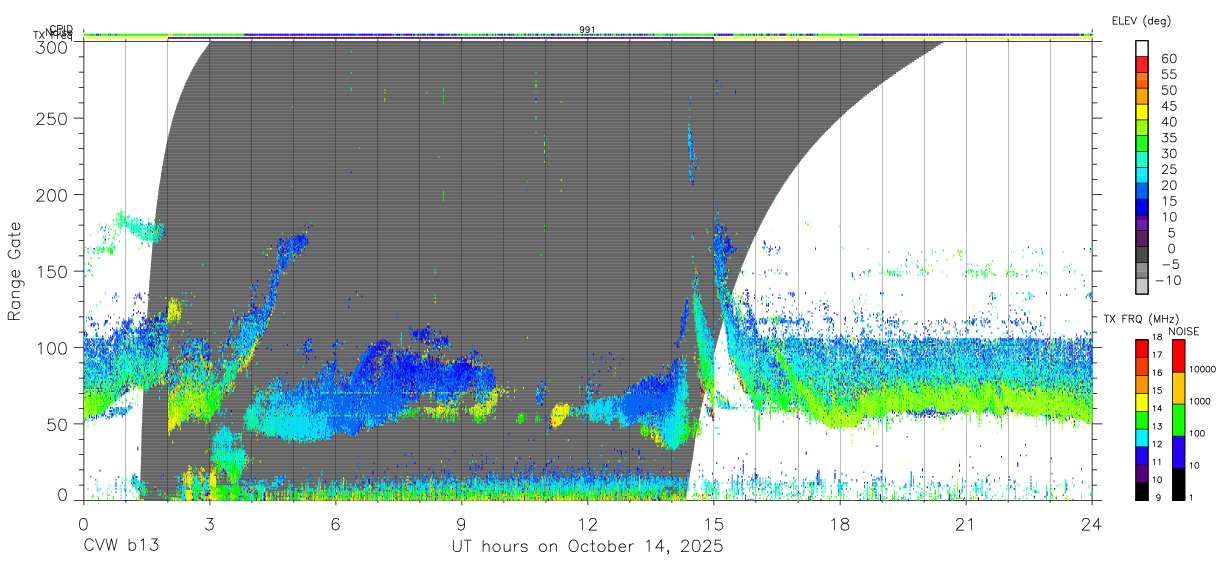Click the 'NOISE' colorbar title
The image size is (1228, 567).
click(1184, 331)
